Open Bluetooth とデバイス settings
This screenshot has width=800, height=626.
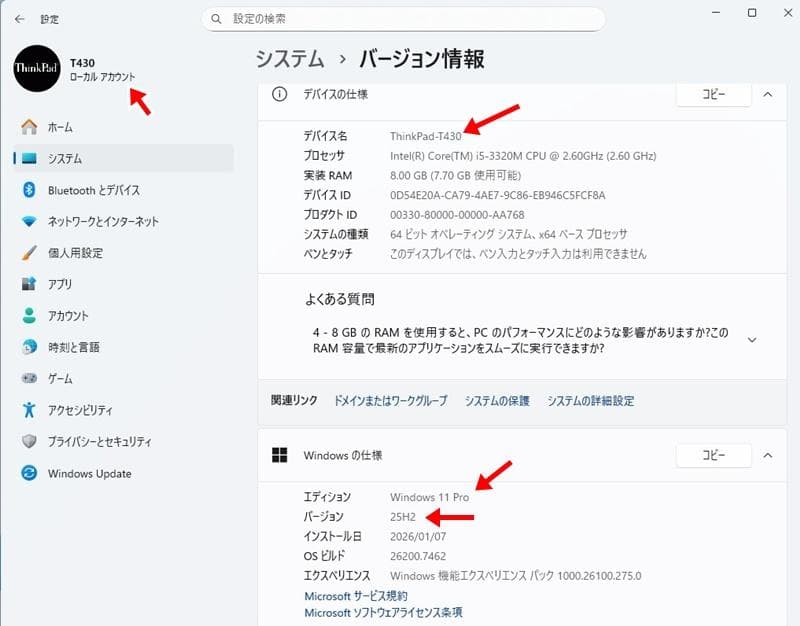pos(93,190)
